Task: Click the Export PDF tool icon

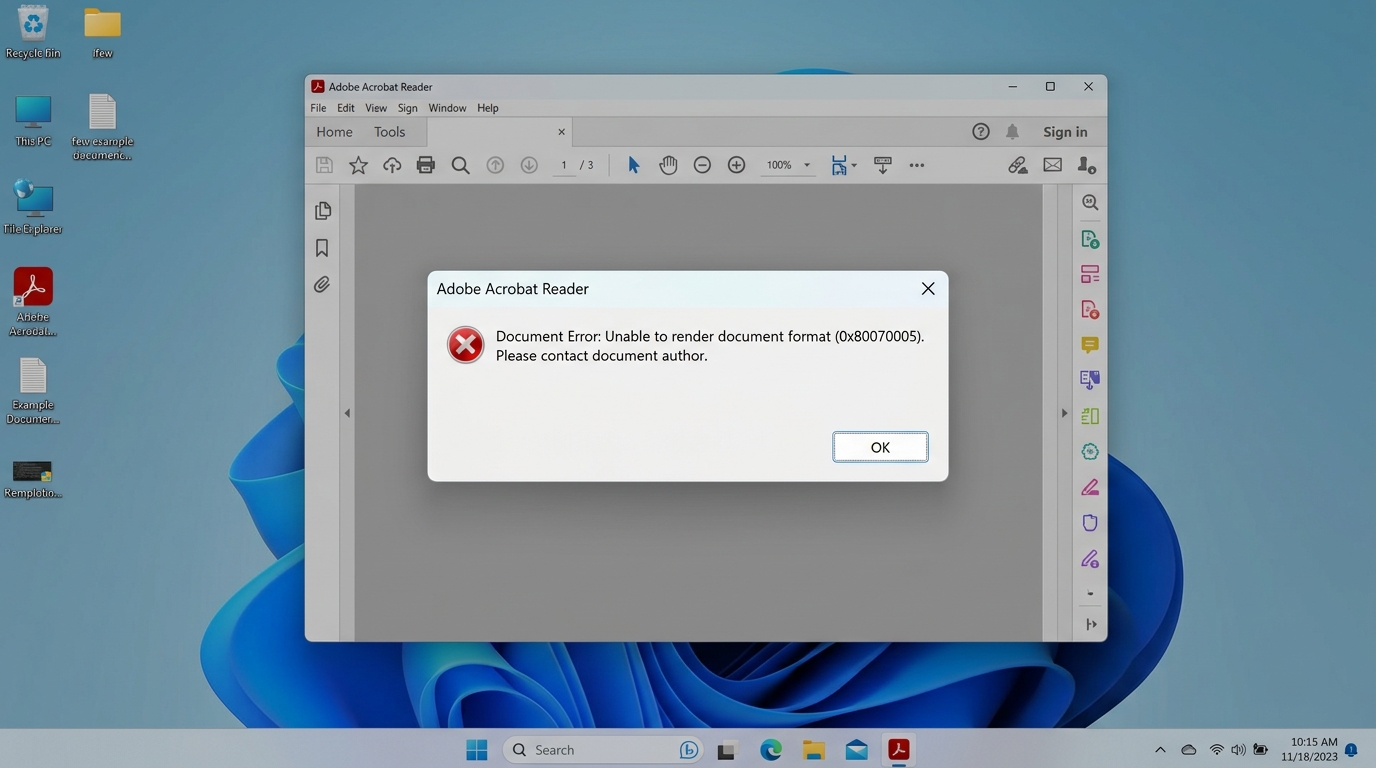Action: (x=1090, y=239)
